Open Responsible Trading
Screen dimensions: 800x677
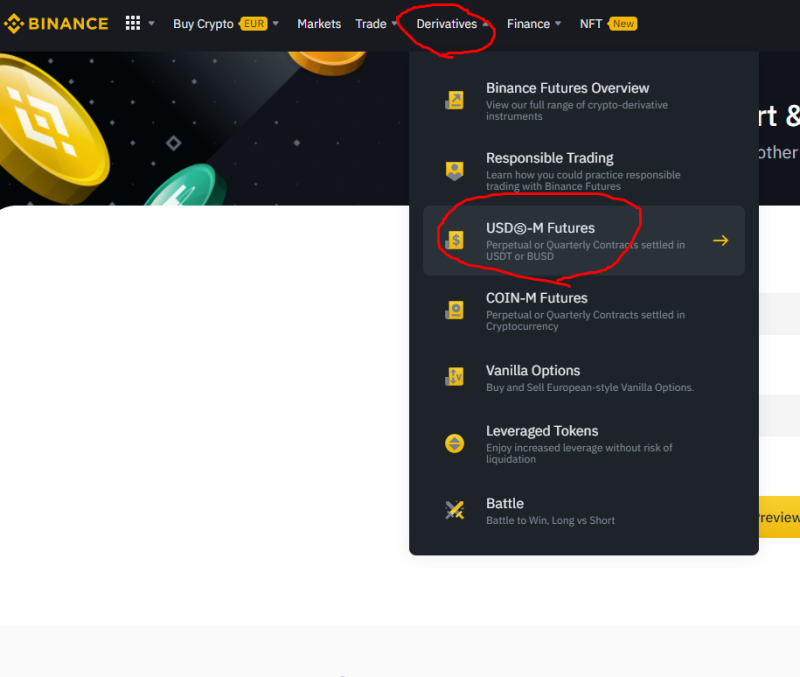[x=584, y=171]
